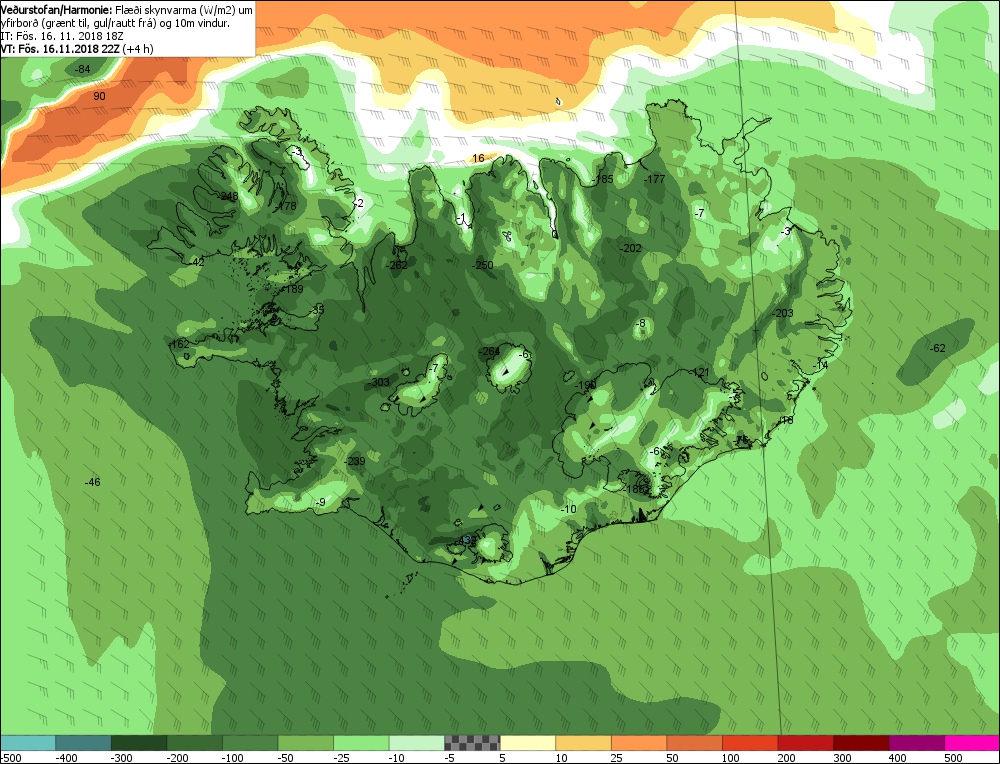Click the '-62' value over the eastern sea
This screenshot has width=1000, height=764.
[938, 348]
